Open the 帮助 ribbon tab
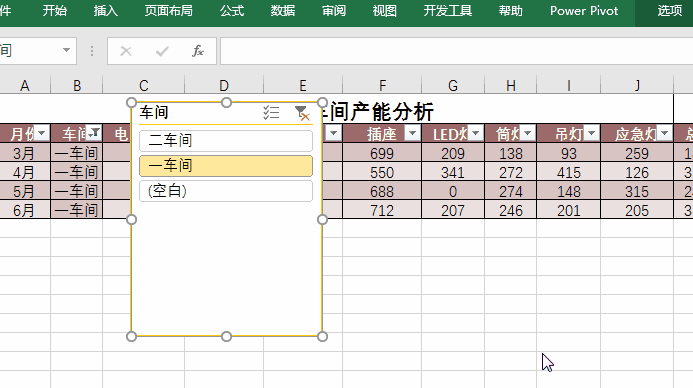This screenshot has height=388, width=693. tap(511, 11)
